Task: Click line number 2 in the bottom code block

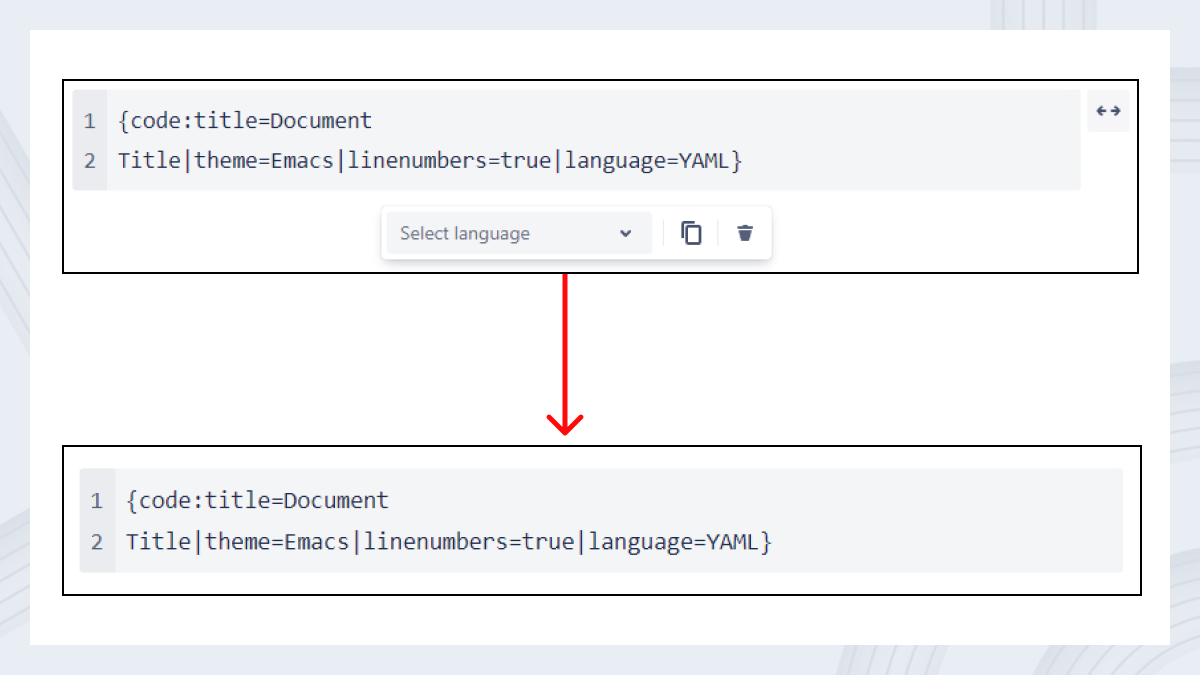Action: click(x=96, y=541)
